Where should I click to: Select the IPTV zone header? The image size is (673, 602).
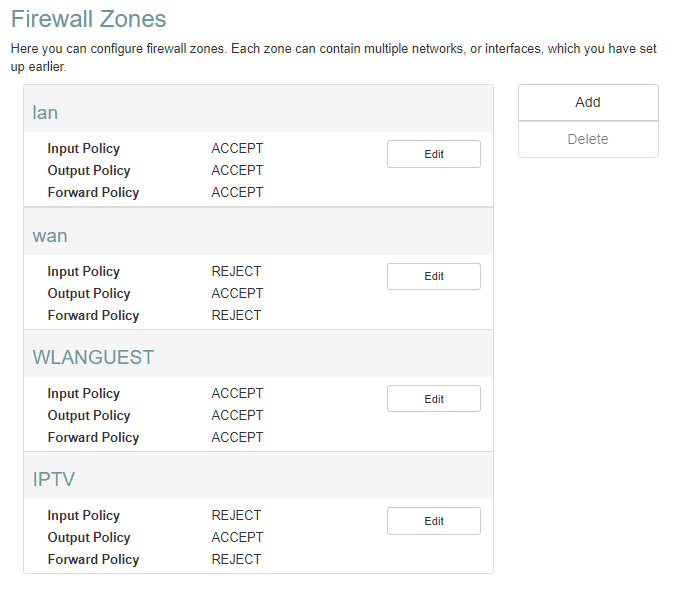point(258,479)
